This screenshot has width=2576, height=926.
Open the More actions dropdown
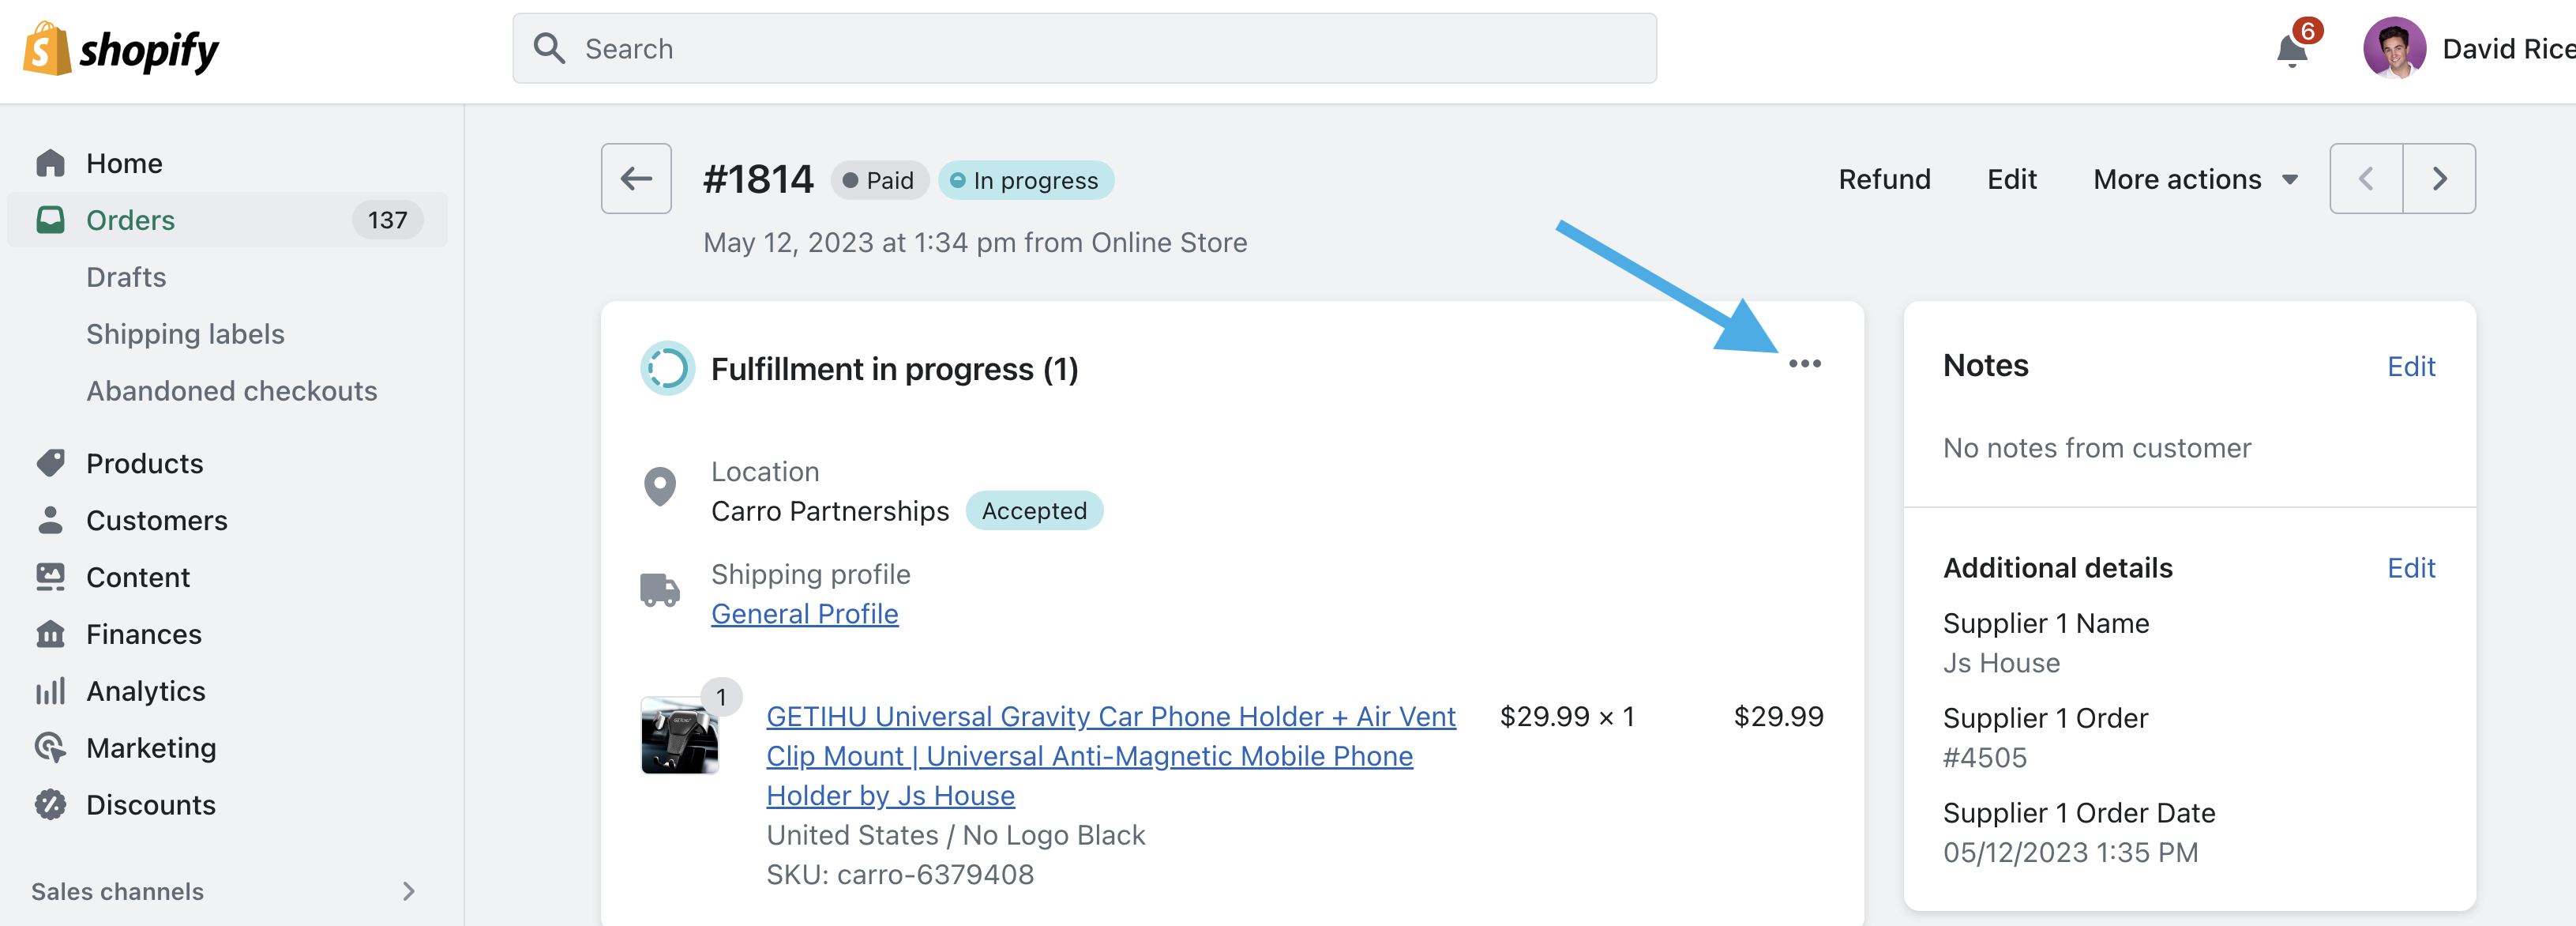coord(2195,180)
